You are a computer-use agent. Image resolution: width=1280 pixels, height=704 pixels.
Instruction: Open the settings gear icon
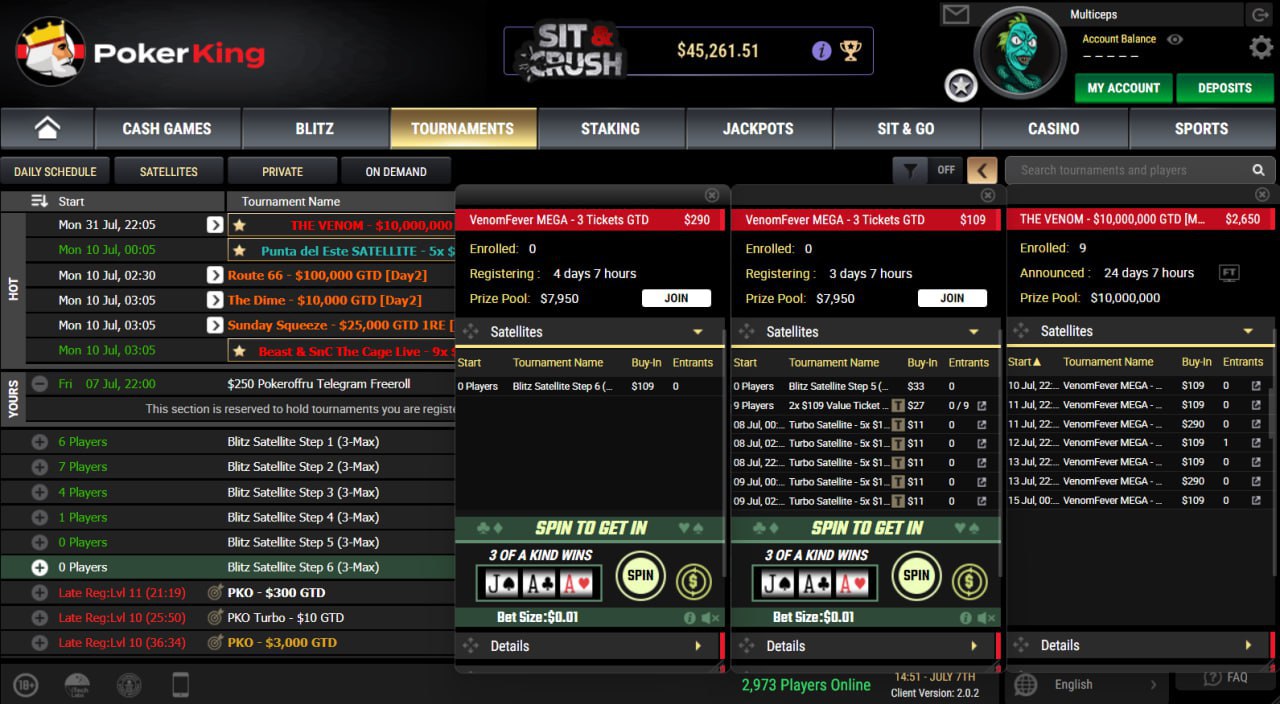coord(1261,47)
